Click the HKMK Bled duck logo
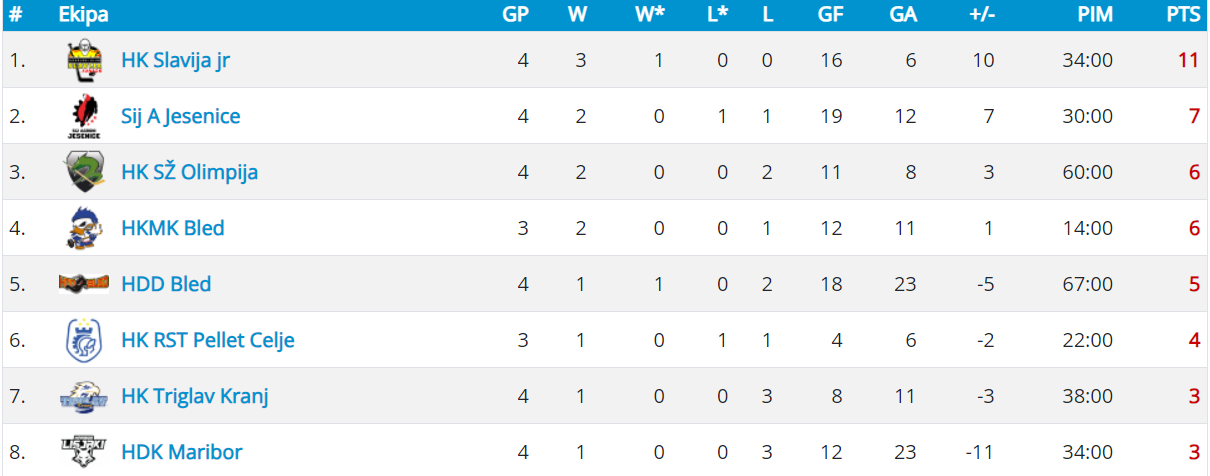 click(84, 228)
